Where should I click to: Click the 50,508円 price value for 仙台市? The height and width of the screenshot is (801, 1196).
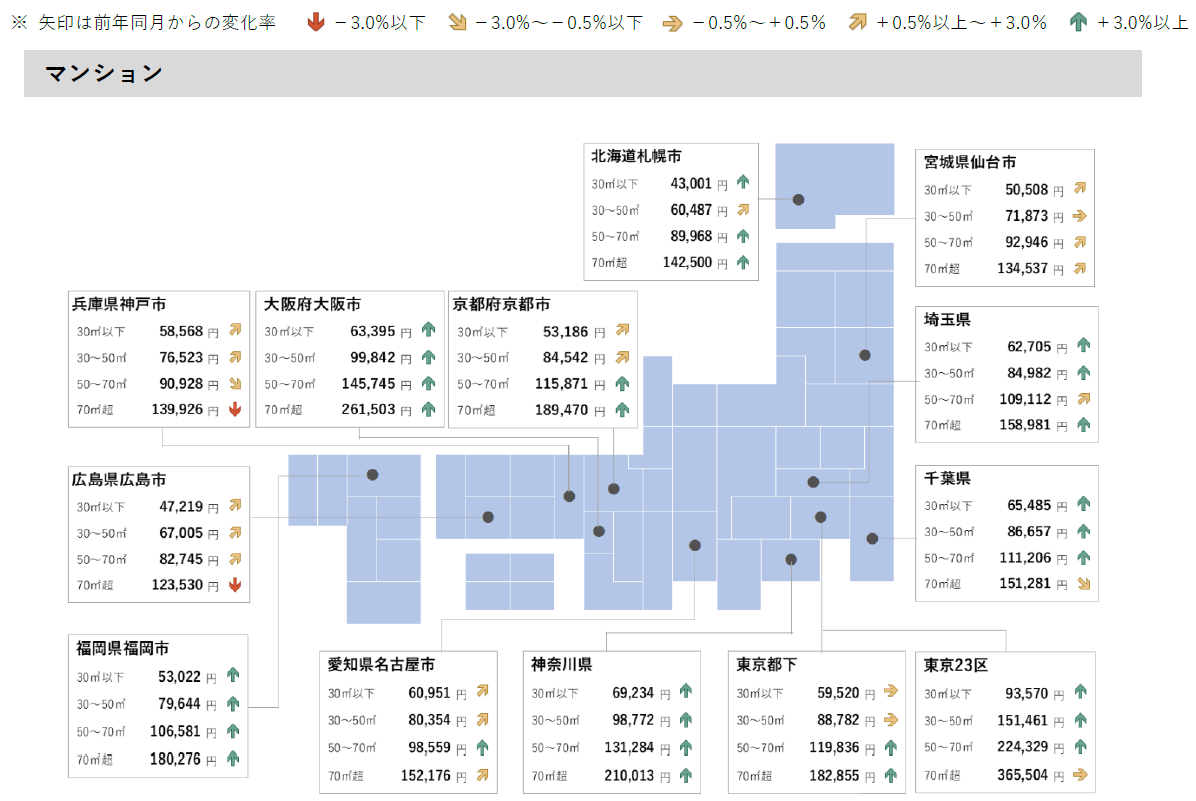pyautogui.click(x=1029, y=188)
